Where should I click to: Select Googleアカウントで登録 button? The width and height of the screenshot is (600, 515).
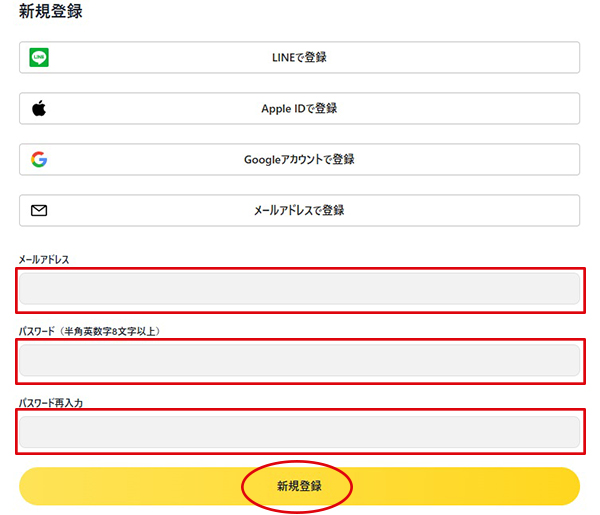pyautogui.click(x=300, y=159)
